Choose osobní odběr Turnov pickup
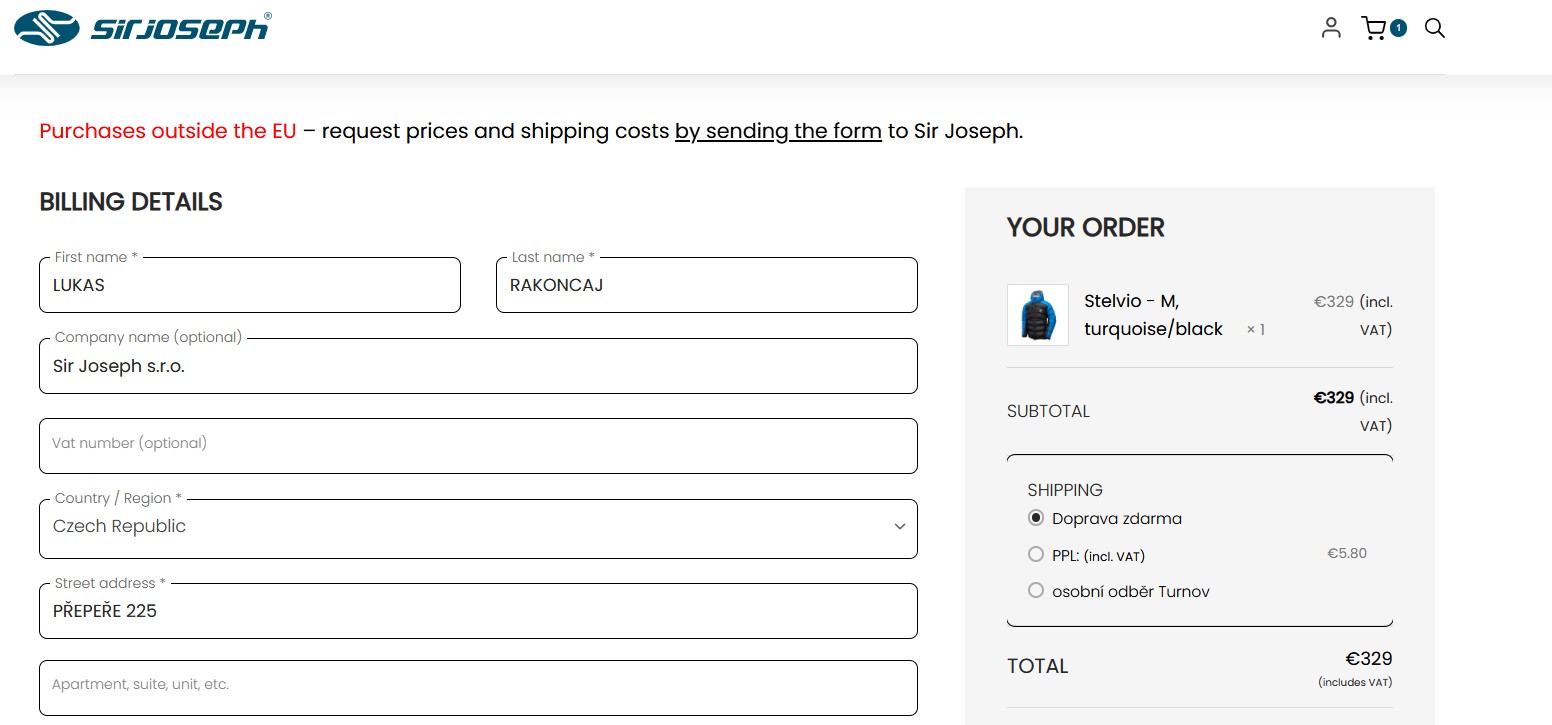Screen dimensions: 1552x725 (1036, 591)
